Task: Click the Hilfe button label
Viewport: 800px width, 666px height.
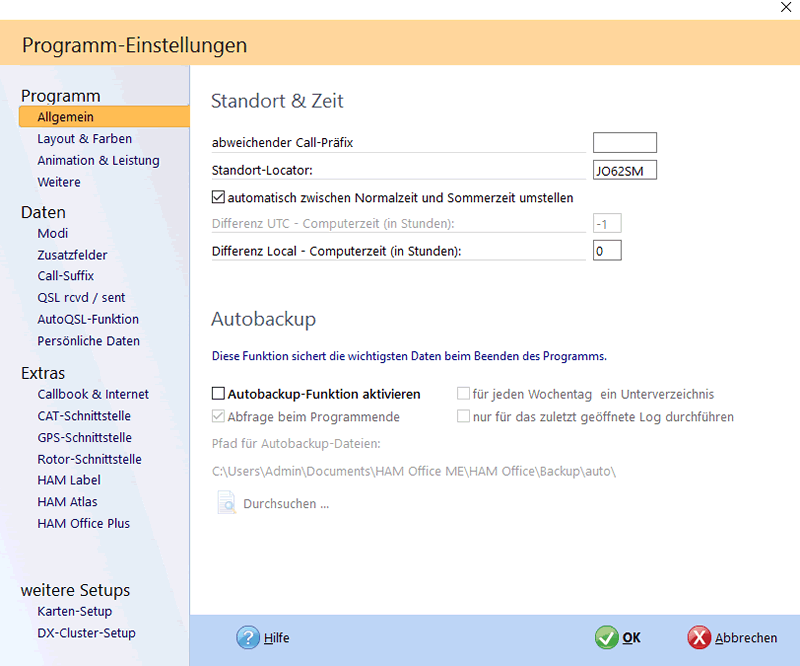Action: 277,638
